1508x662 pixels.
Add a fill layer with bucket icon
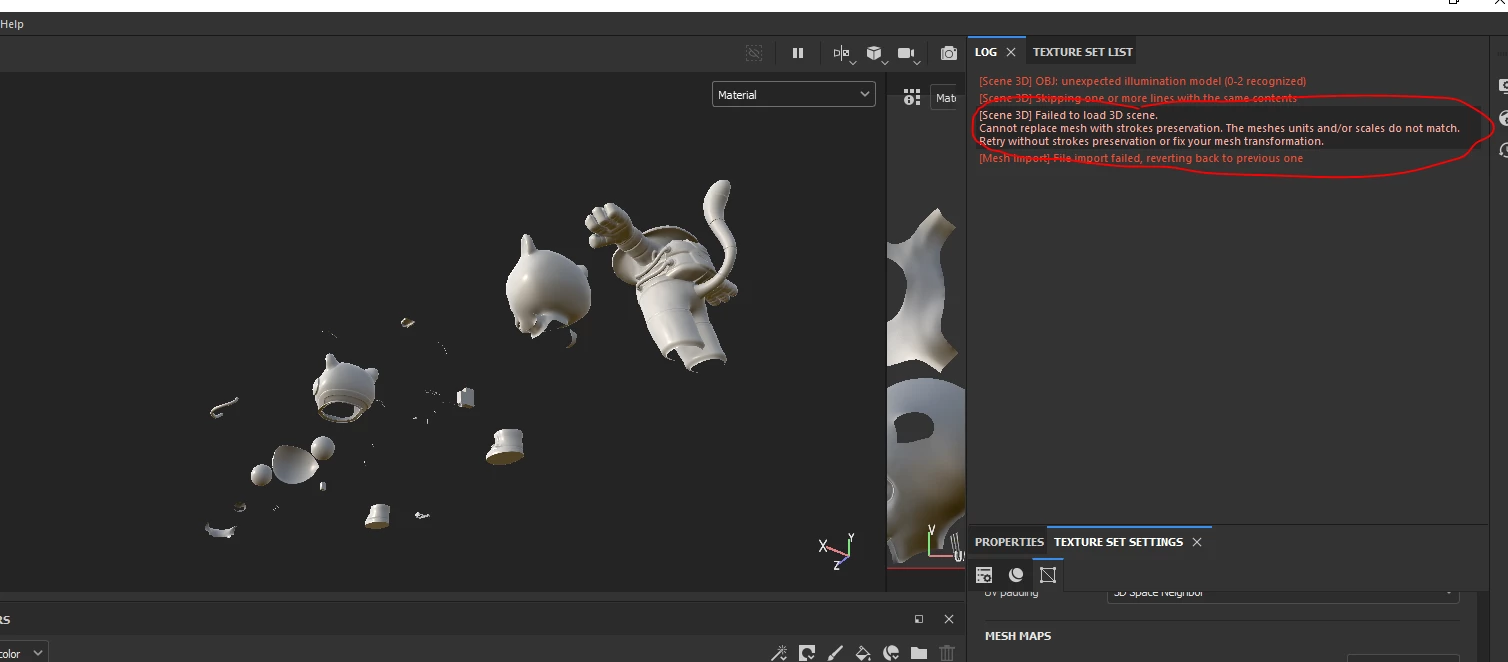pos(863,653)
